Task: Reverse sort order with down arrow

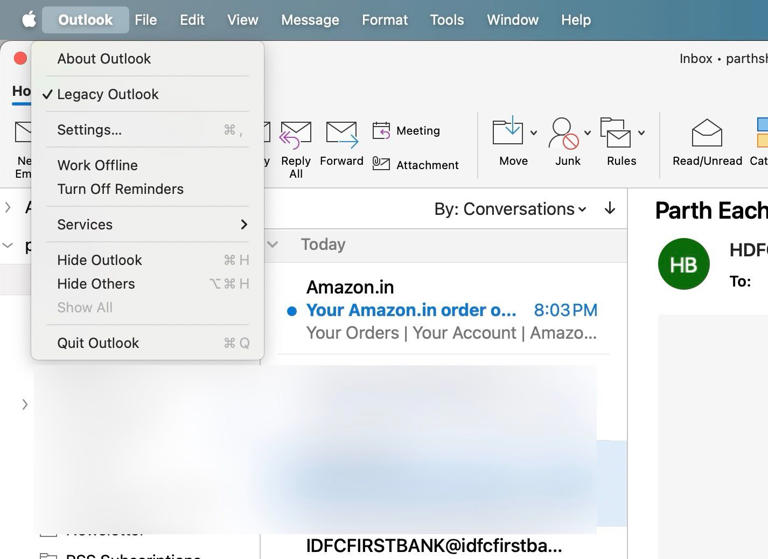Action: (610, 208)
